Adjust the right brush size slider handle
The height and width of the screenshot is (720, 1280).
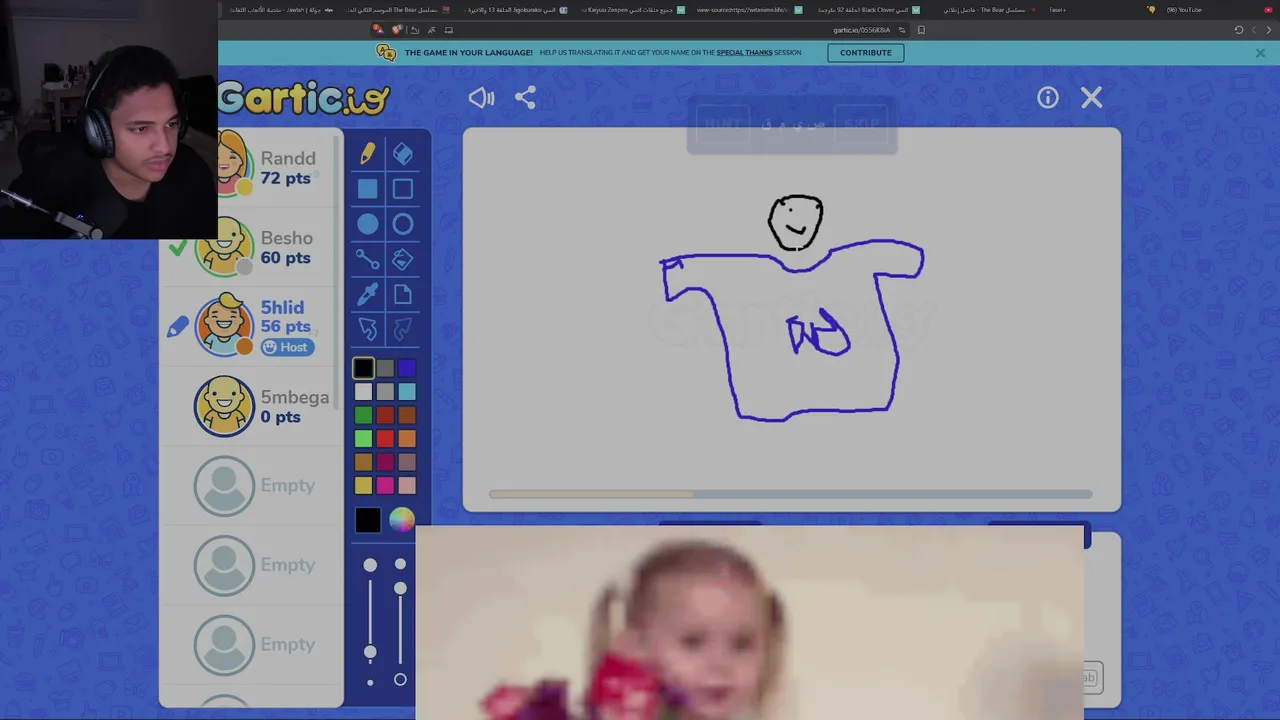point(400,588)
